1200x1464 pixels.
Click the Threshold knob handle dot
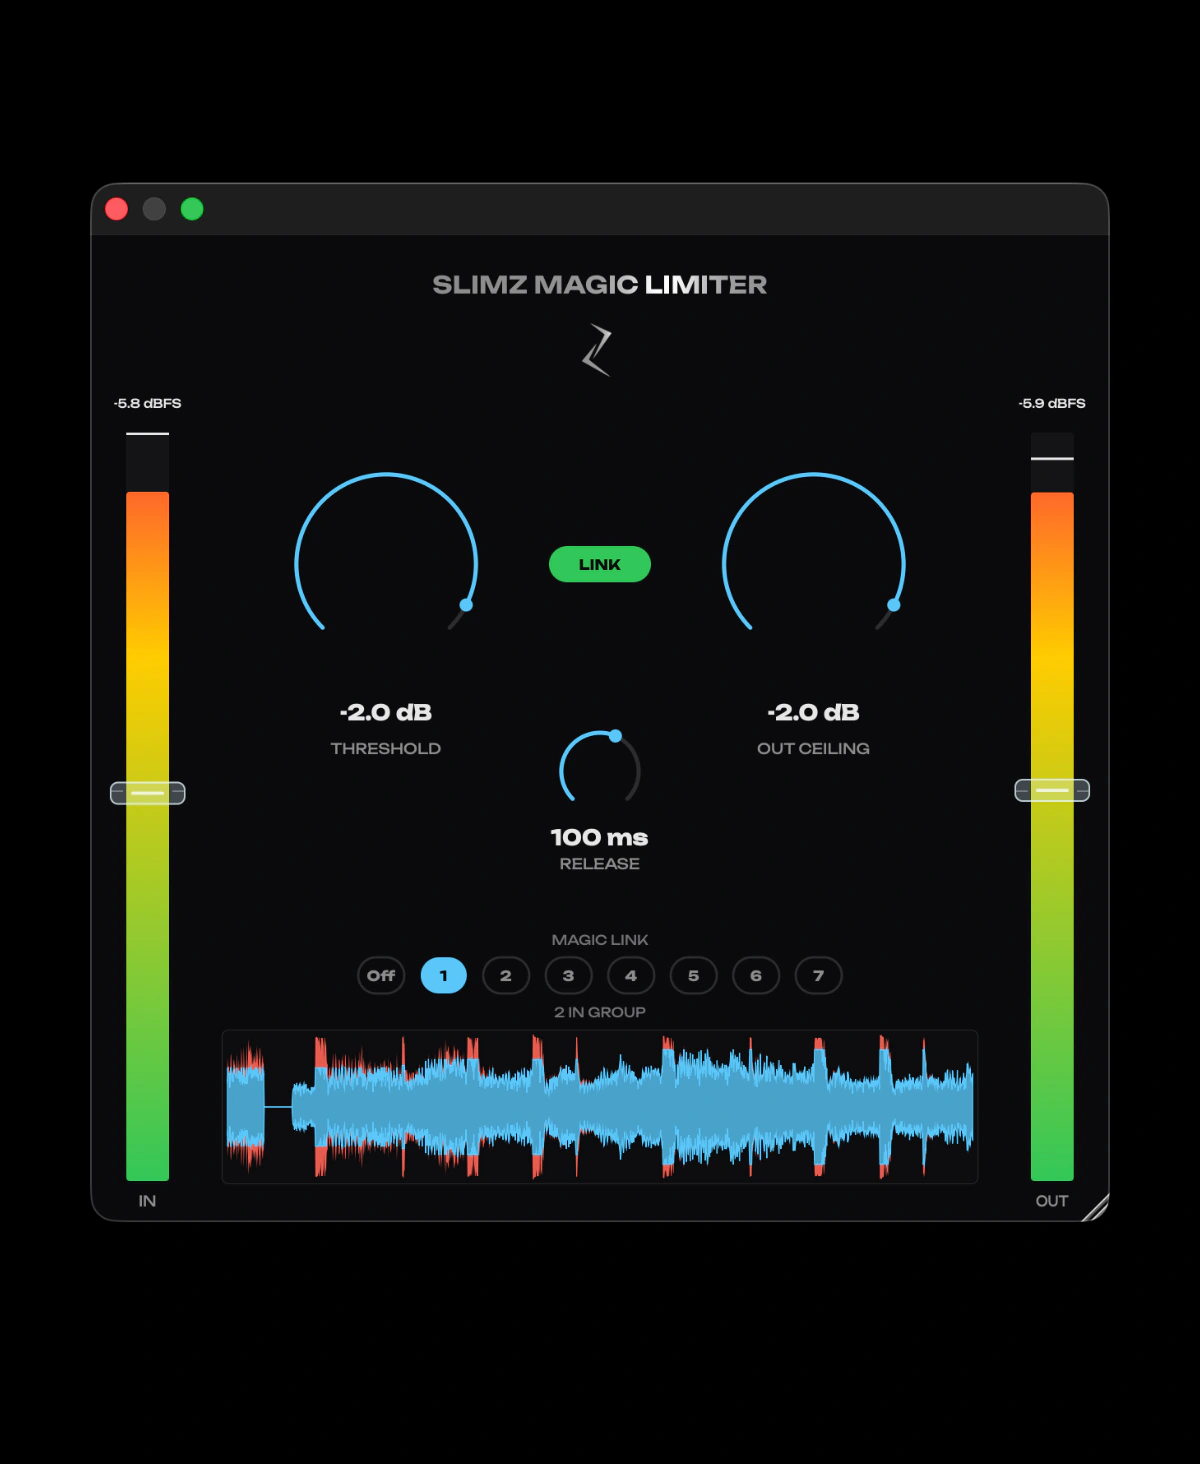(x=466, y=605)
